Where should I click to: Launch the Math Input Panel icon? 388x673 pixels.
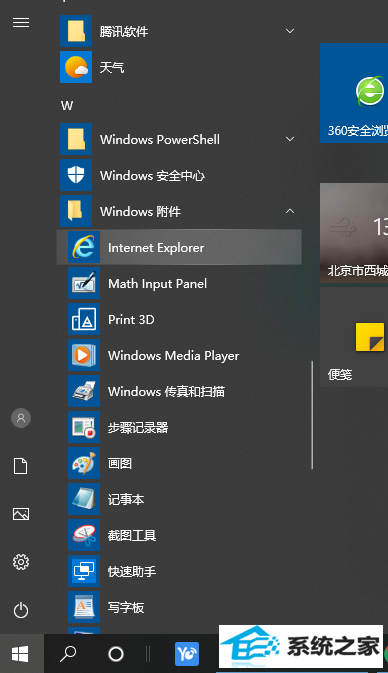84,283
